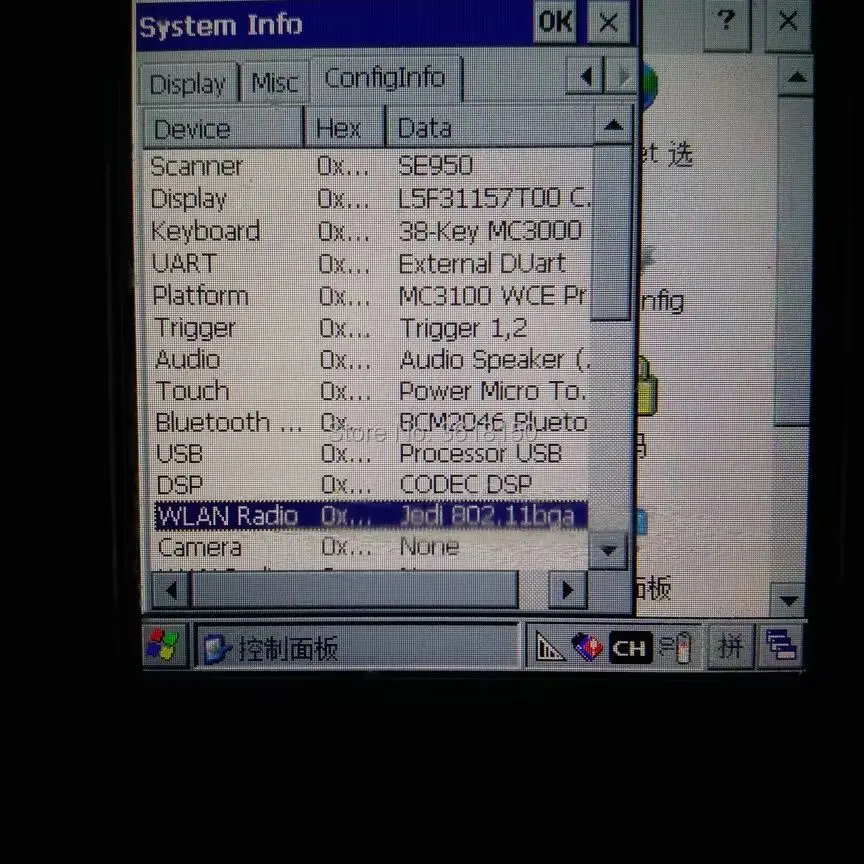The image size is (864, 864).
Task: Click the Data column header
Action: click(x=490, y=128)
